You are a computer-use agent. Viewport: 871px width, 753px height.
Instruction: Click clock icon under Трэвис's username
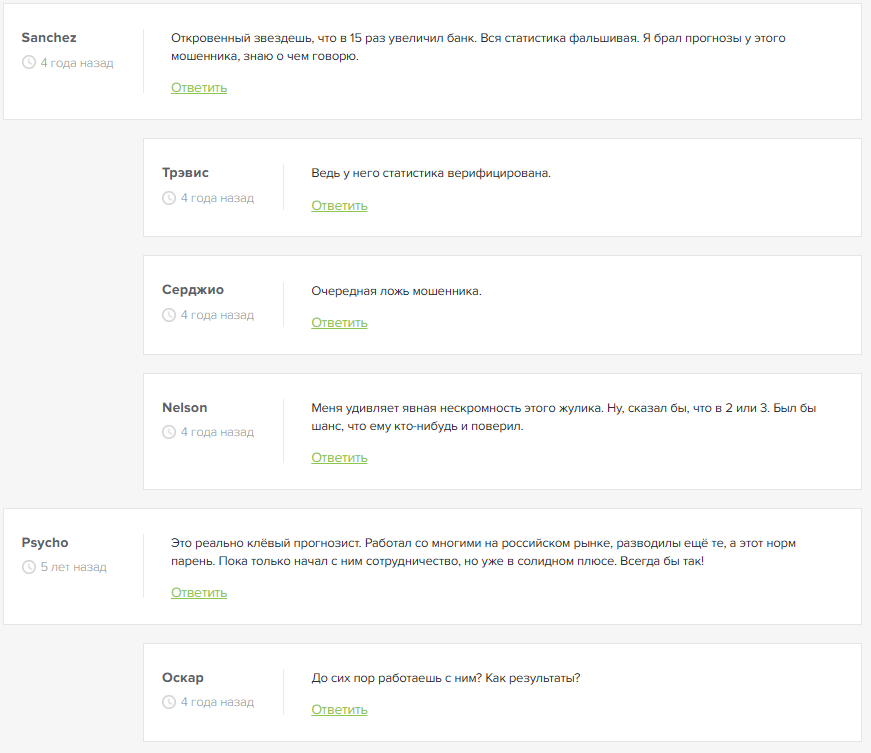click(x=169, y=198)
